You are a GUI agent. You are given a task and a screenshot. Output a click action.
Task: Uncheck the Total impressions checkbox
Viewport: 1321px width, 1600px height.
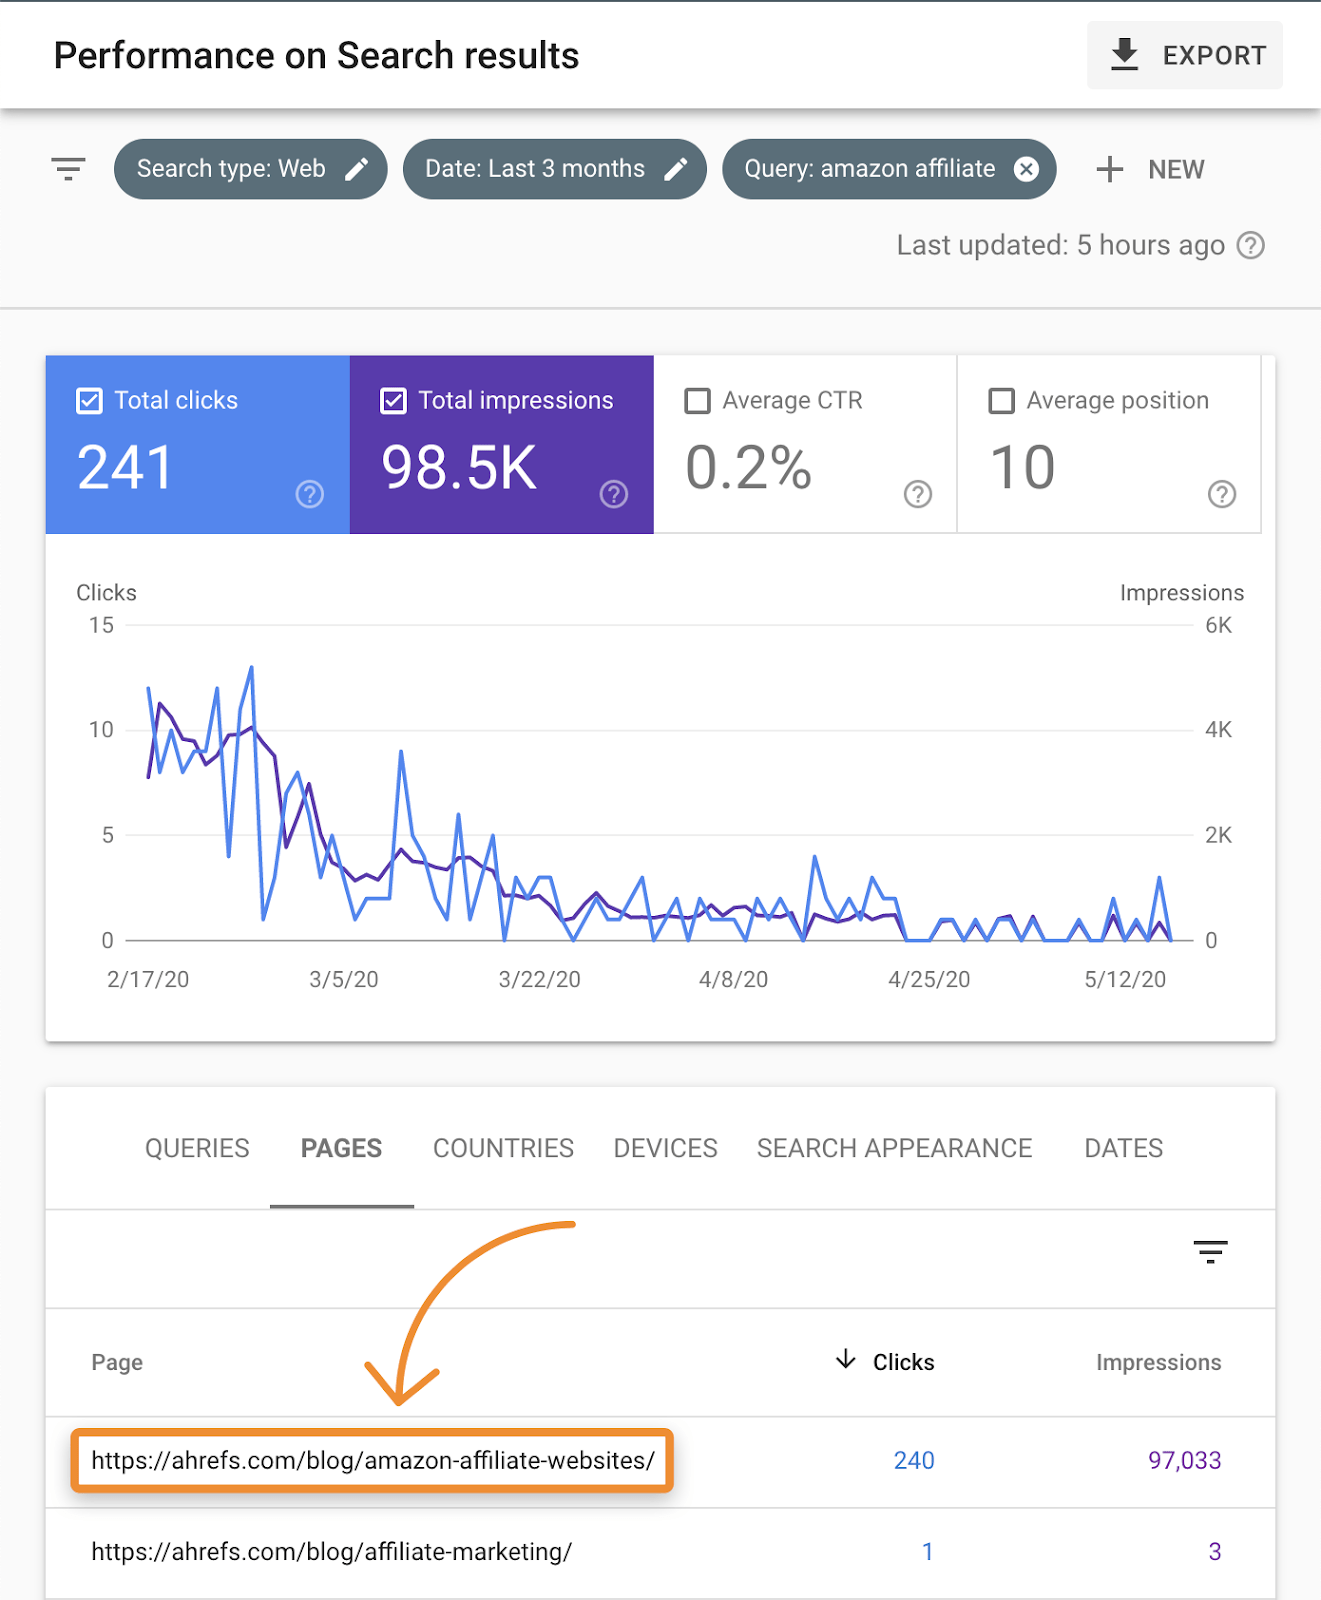[394, 401]
